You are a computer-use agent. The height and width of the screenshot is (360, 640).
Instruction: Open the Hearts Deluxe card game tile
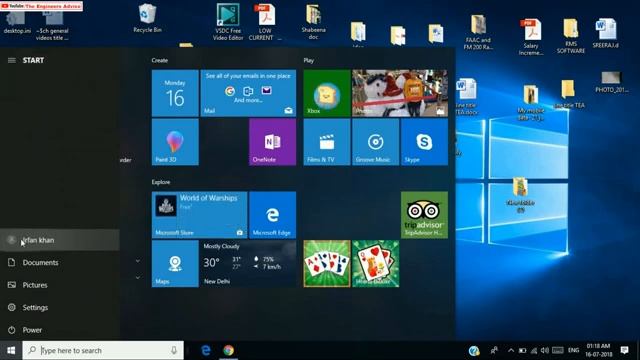[x=376, y=264]
